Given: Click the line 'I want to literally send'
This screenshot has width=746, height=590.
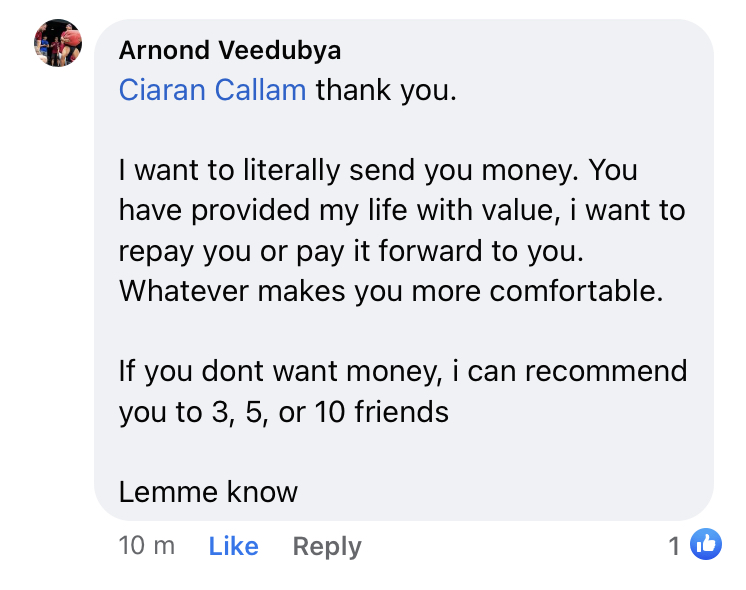Looking at the screenshot, I should pyautogui.click(x=378, y=170).
